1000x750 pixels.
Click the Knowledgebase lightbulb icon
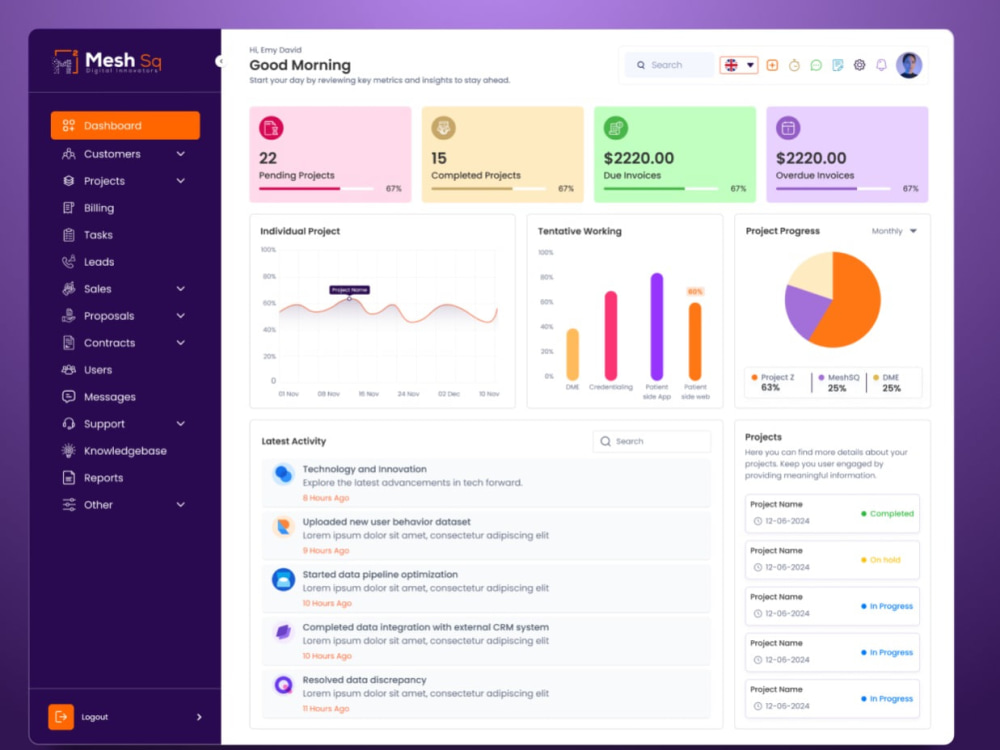tap(68, 450)
